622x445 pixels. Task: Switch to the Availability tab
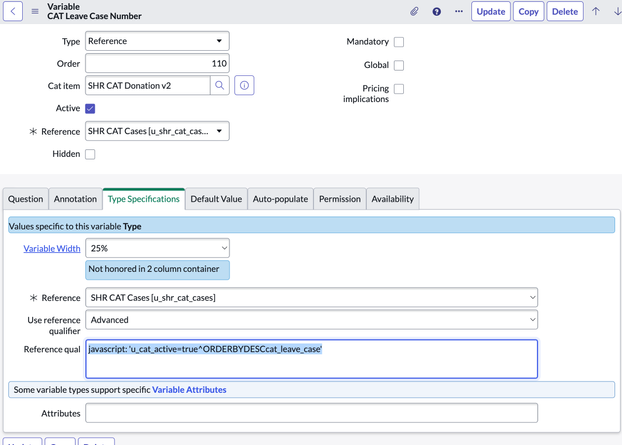point(392,199)
